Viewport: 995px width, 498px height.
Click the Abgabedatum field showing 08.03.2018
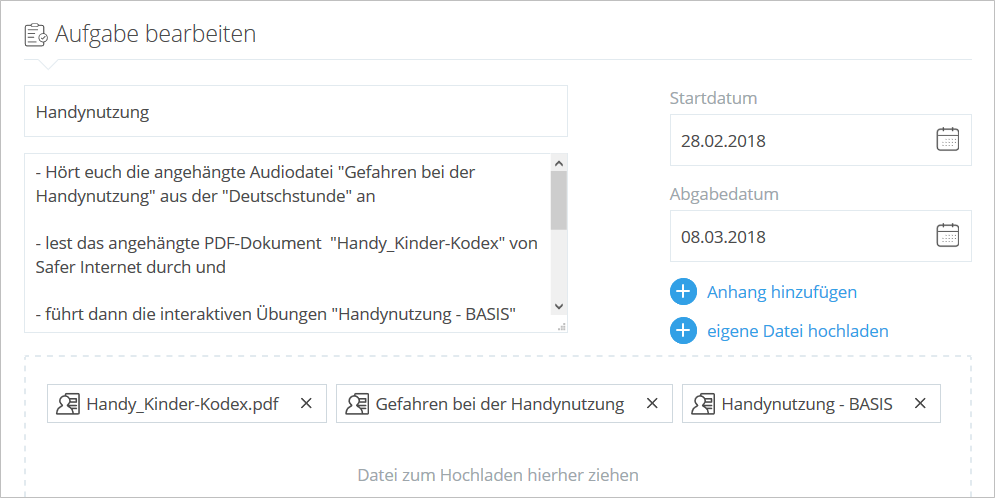coord(820,236)
